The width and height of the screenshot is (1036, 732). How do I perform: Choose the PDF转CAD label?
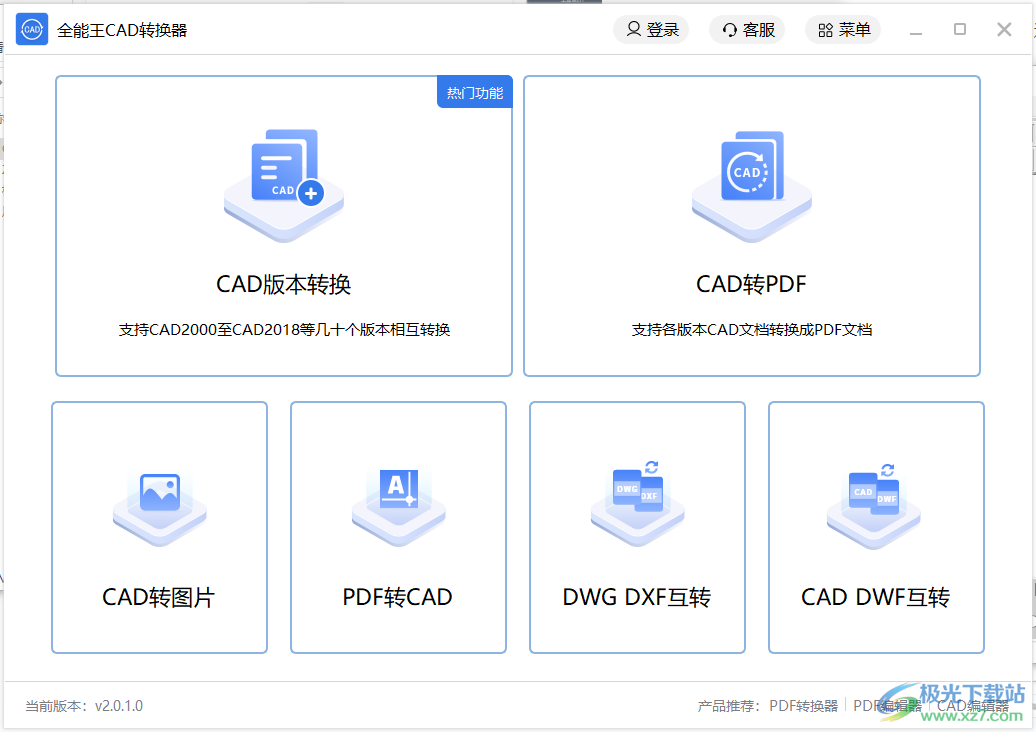click(397, 597)
